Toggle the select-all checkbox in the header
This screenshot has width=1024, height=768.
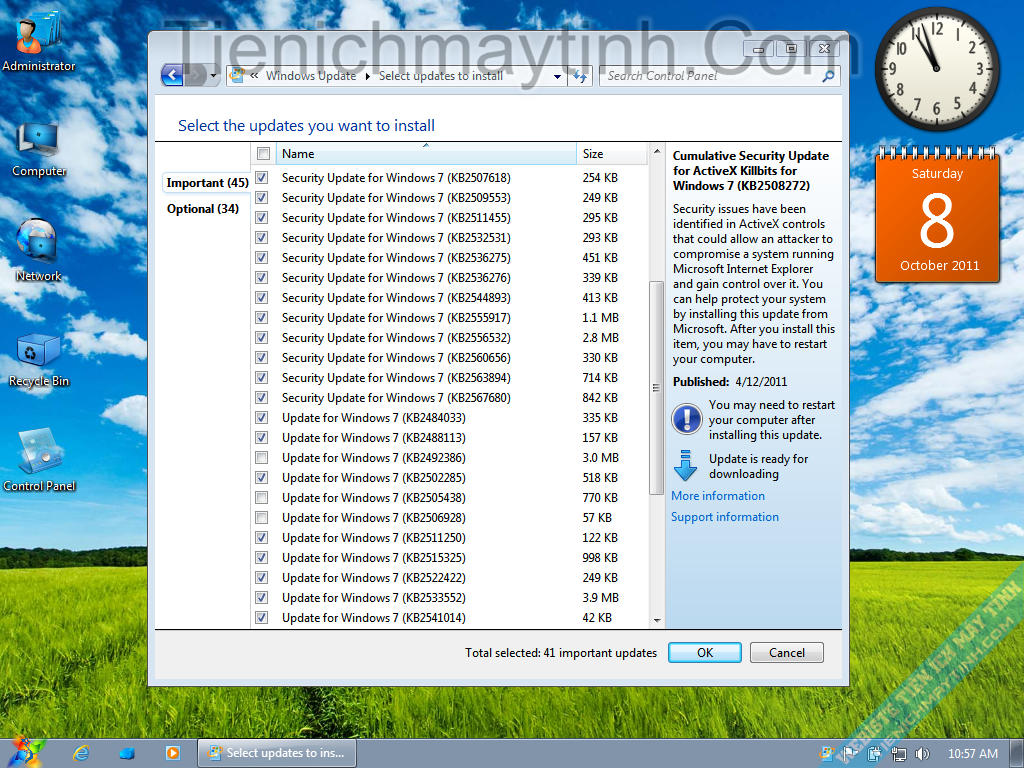tap(263, 153)
